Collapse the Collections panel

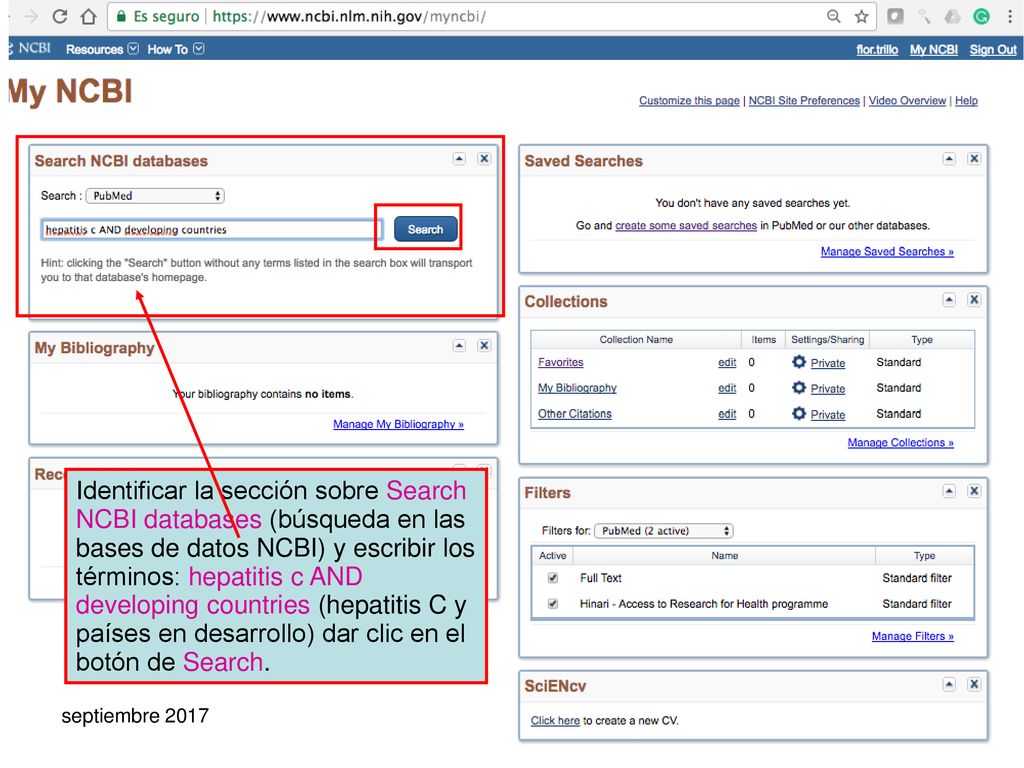coord(949,300)
